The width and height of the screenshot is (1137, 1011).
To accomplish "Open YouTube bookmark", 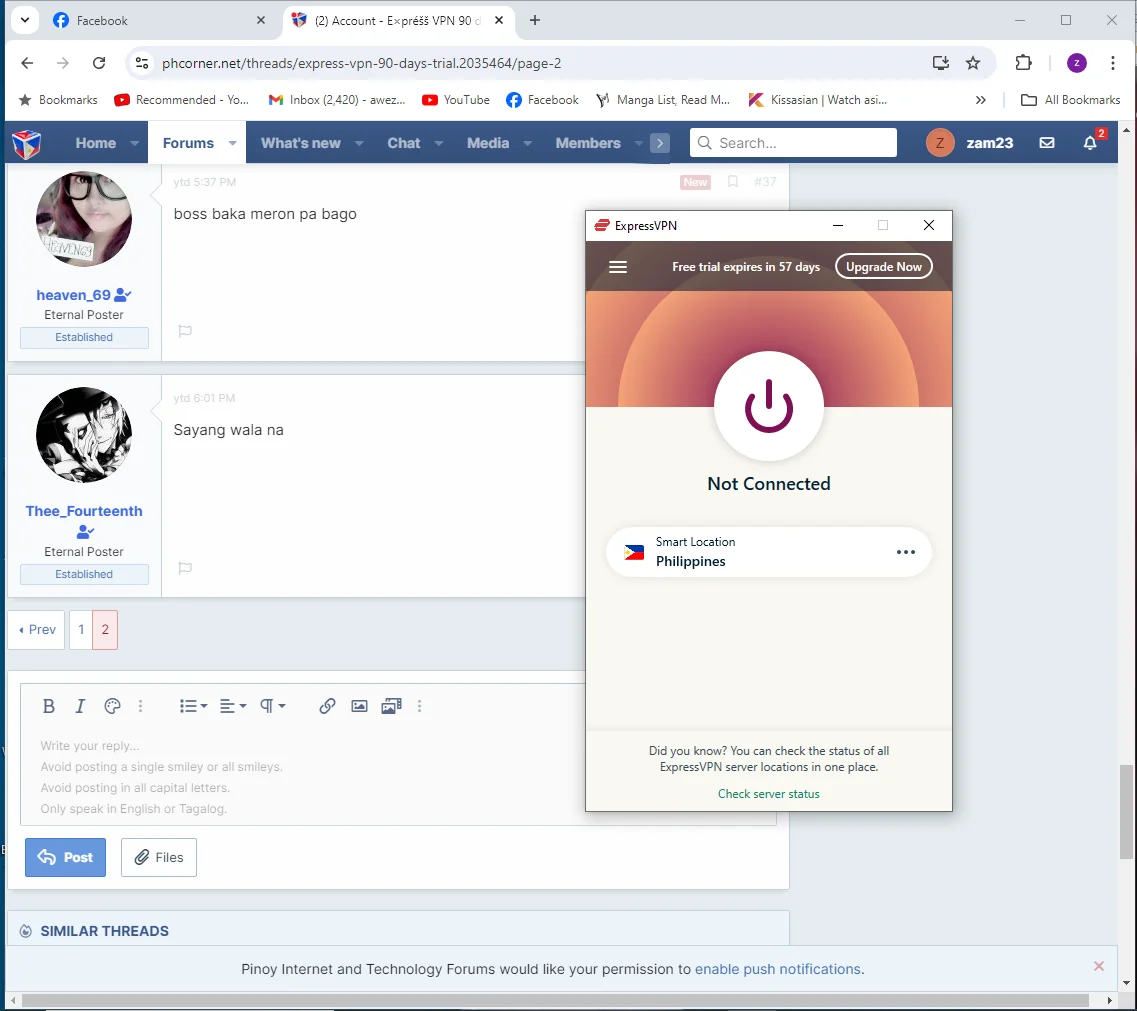I will [456, 100].
